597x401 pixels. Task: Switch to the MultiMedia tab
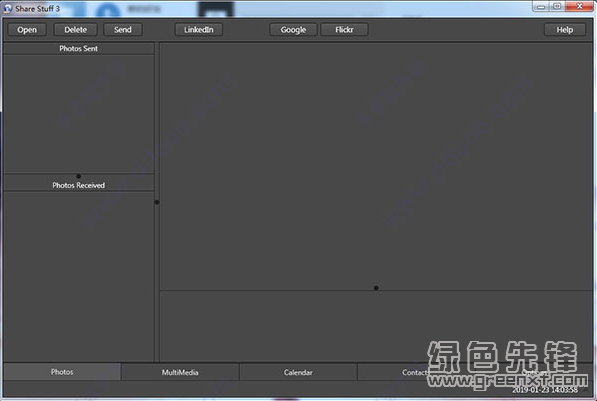180,372
